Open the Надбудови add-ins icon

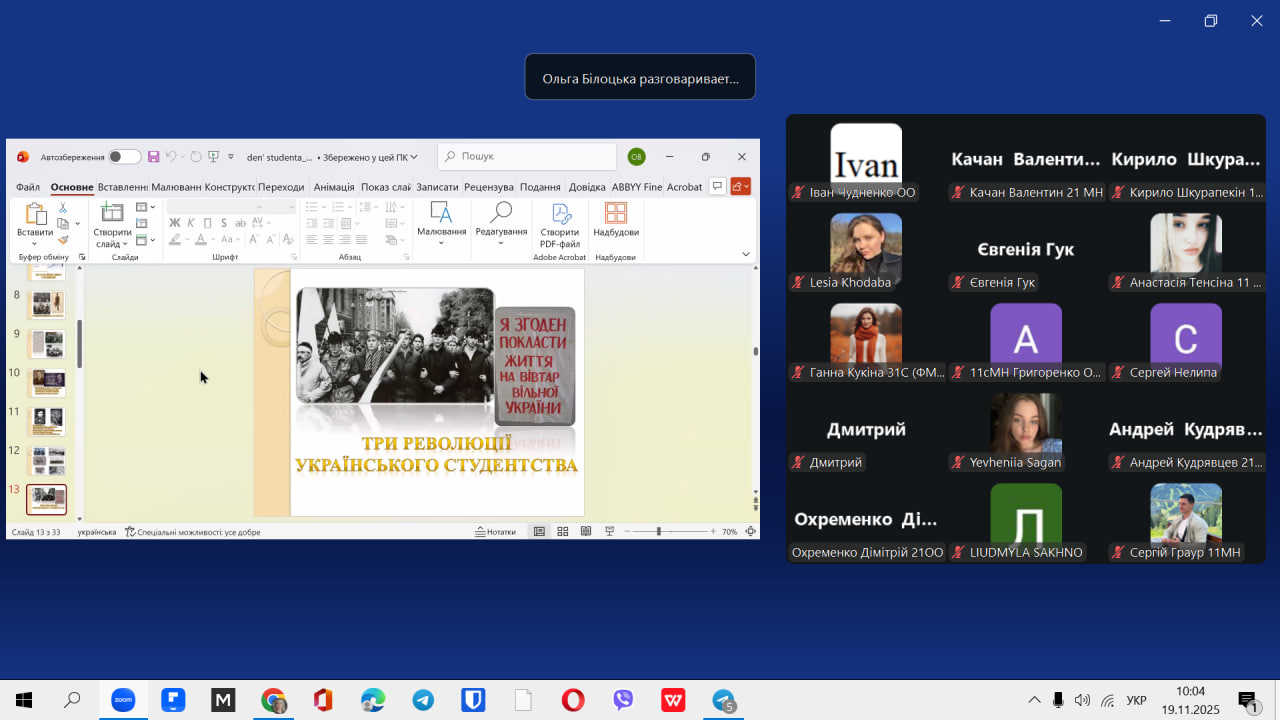615,218
